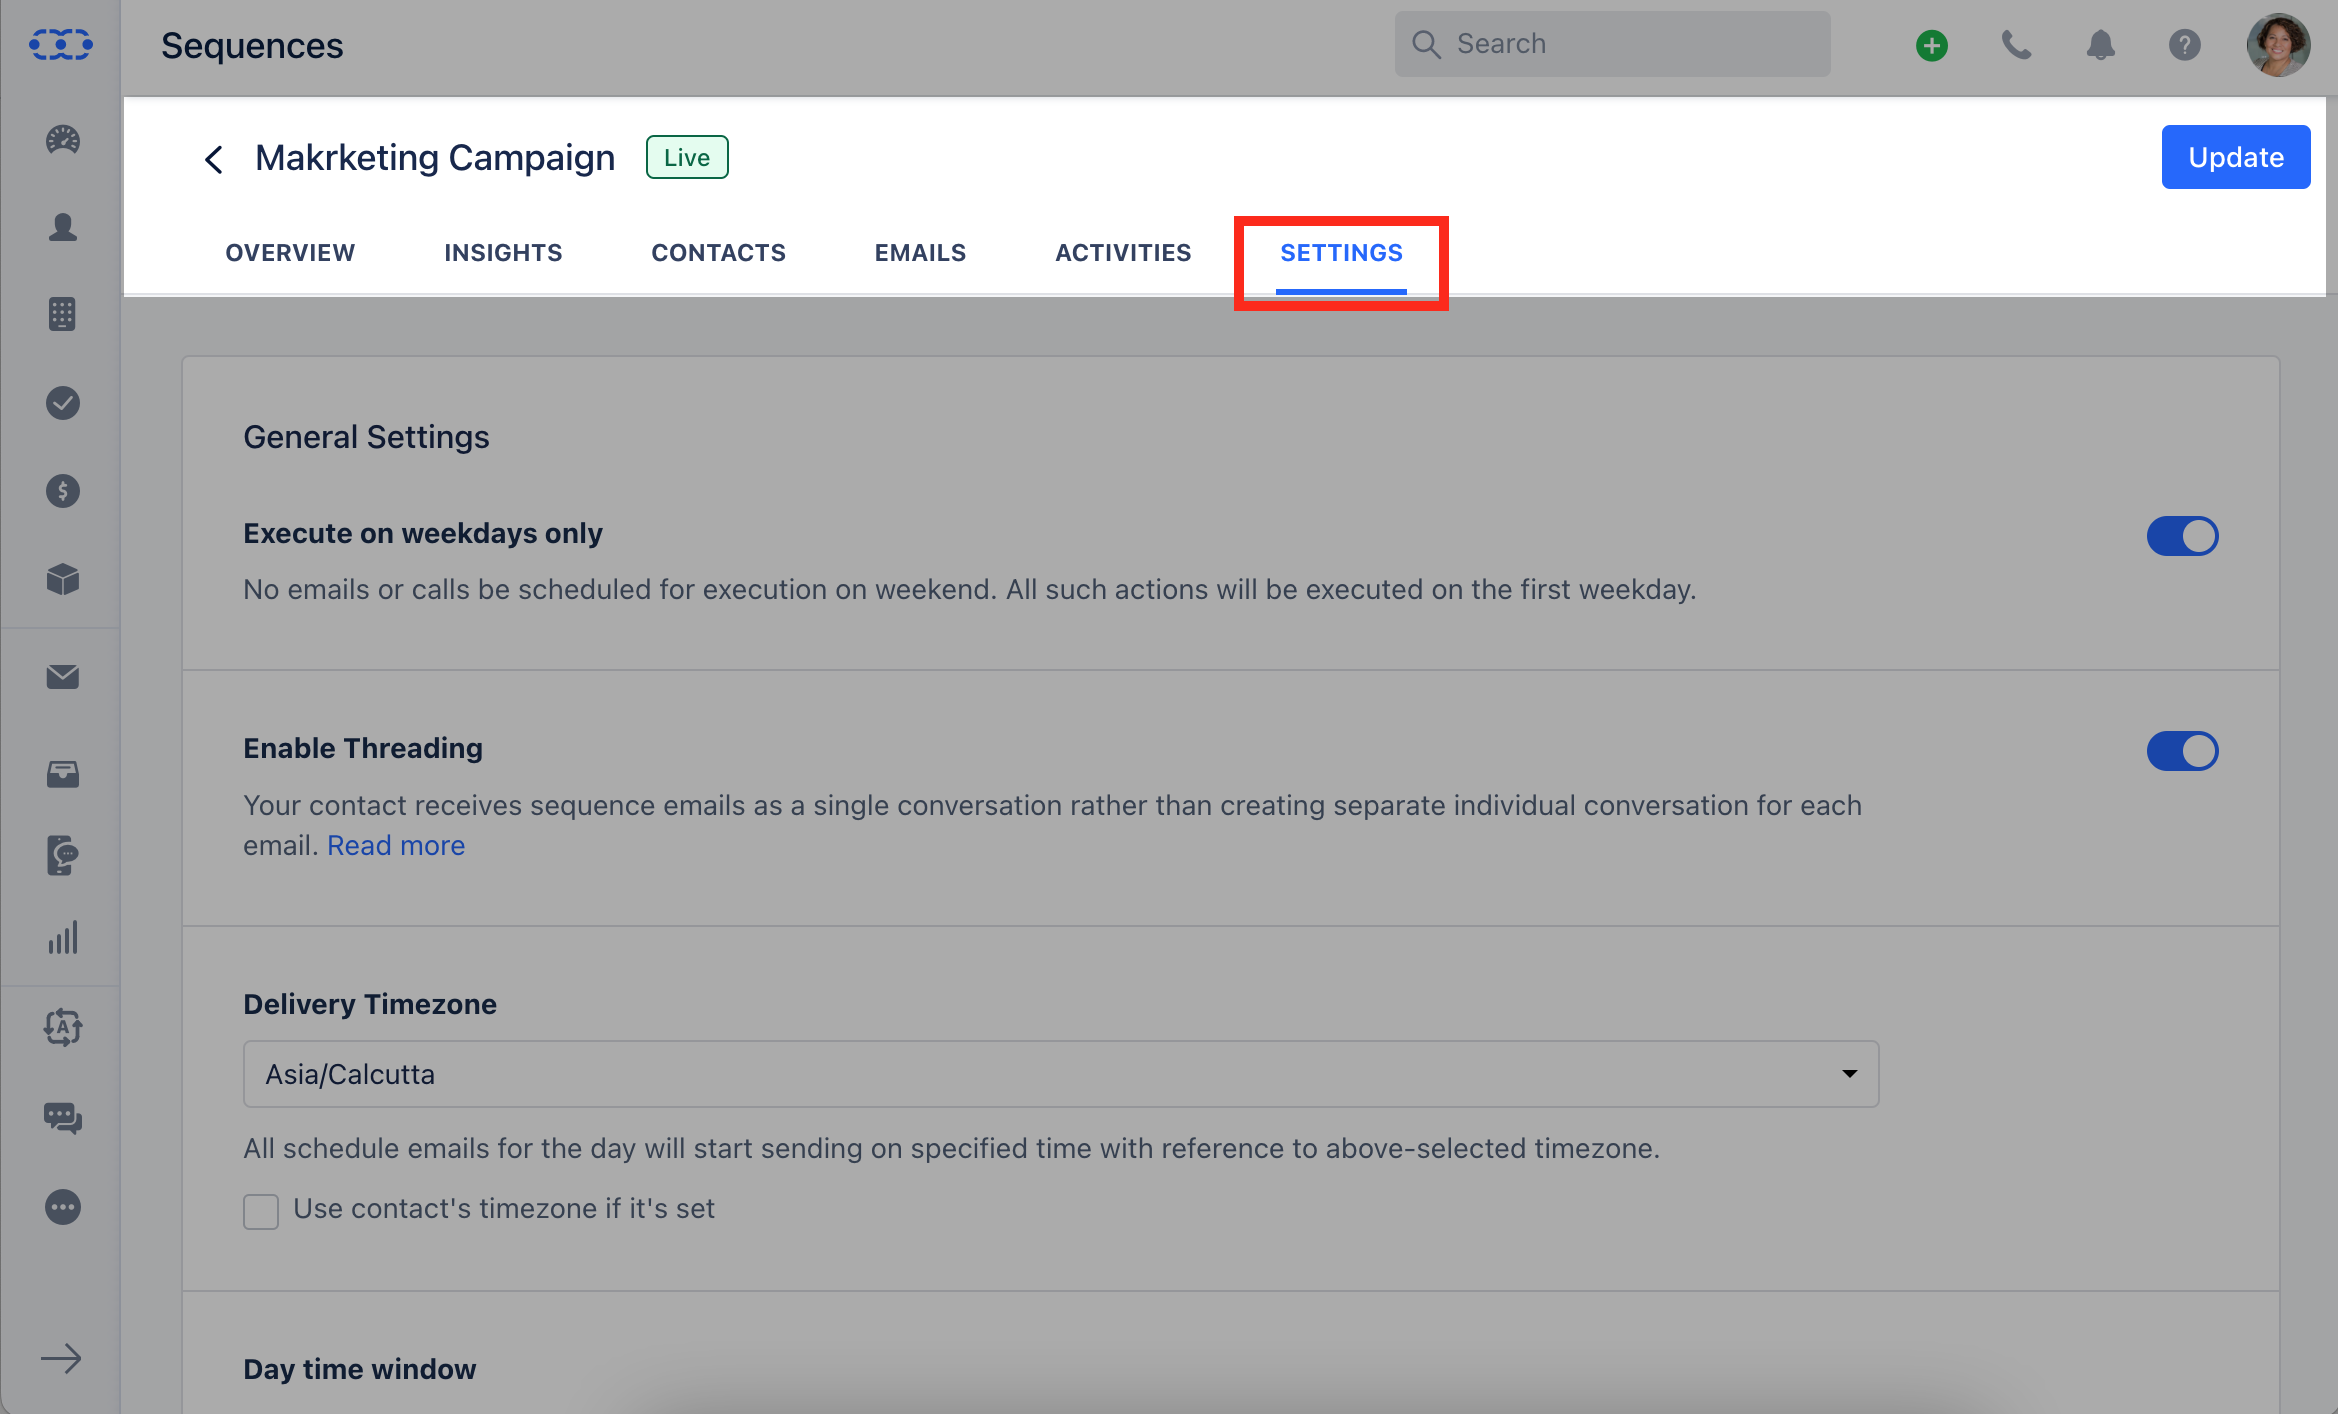
Task: Switch to the Emails tab
Action: 920,253
